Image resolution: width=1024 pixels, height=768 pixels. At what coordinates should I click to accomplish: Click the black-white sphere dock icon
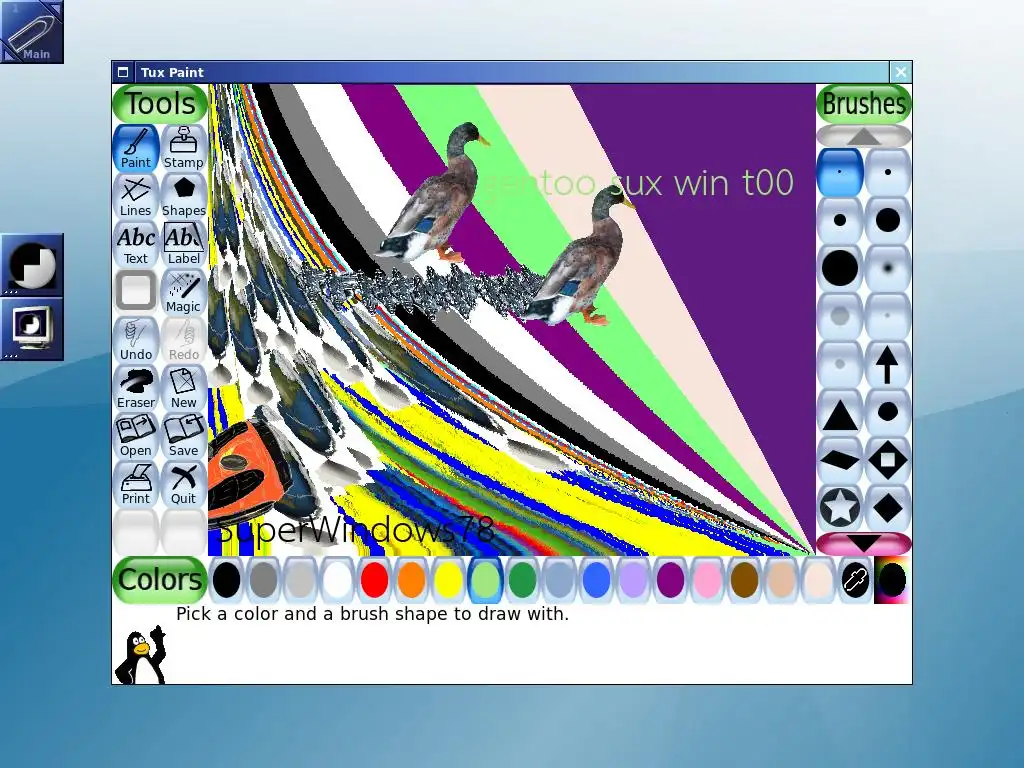point(31,264)
